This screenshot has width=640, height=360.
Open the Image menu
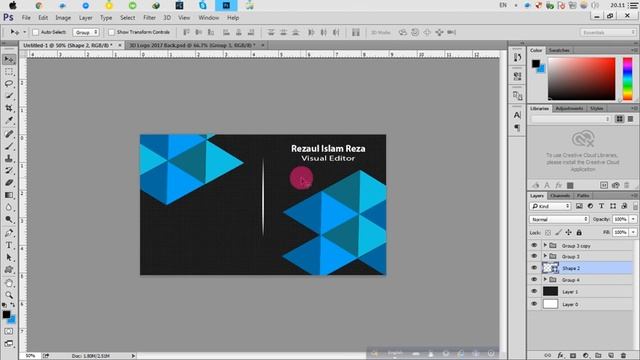[x=63, y=18]
